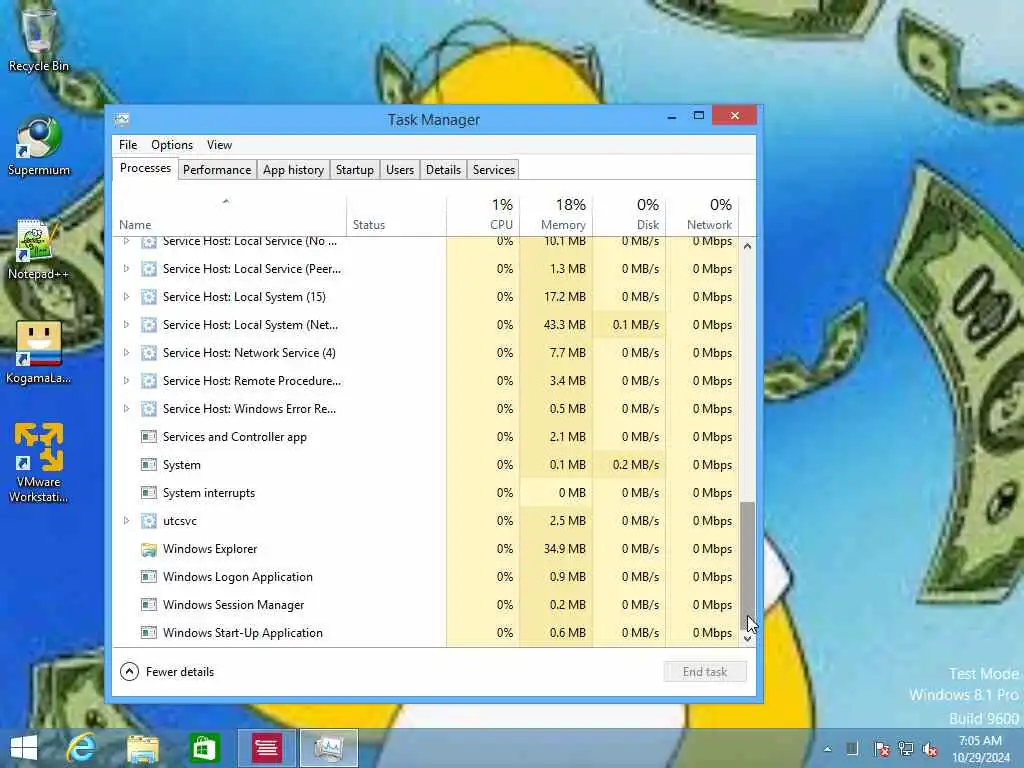Screen dimensions: 1024x768
Task: Launch Internet Explorer from the taskbar
Action: pyautogui.click(x=82, y=748)
